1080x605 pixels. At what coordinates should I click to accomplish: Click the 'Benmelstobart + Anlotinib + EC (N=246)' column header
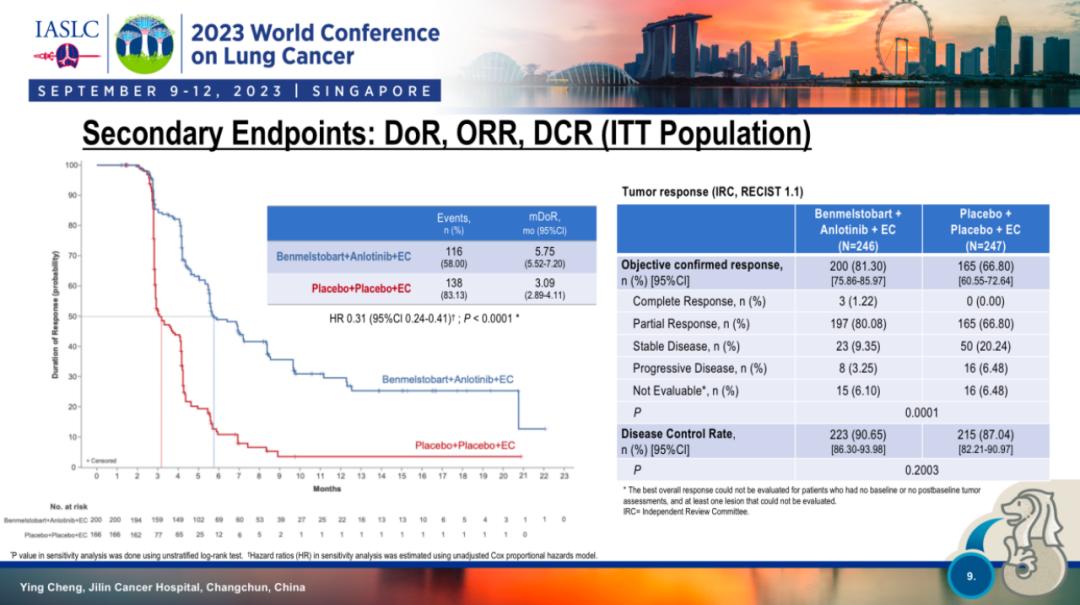pos(857,229)
